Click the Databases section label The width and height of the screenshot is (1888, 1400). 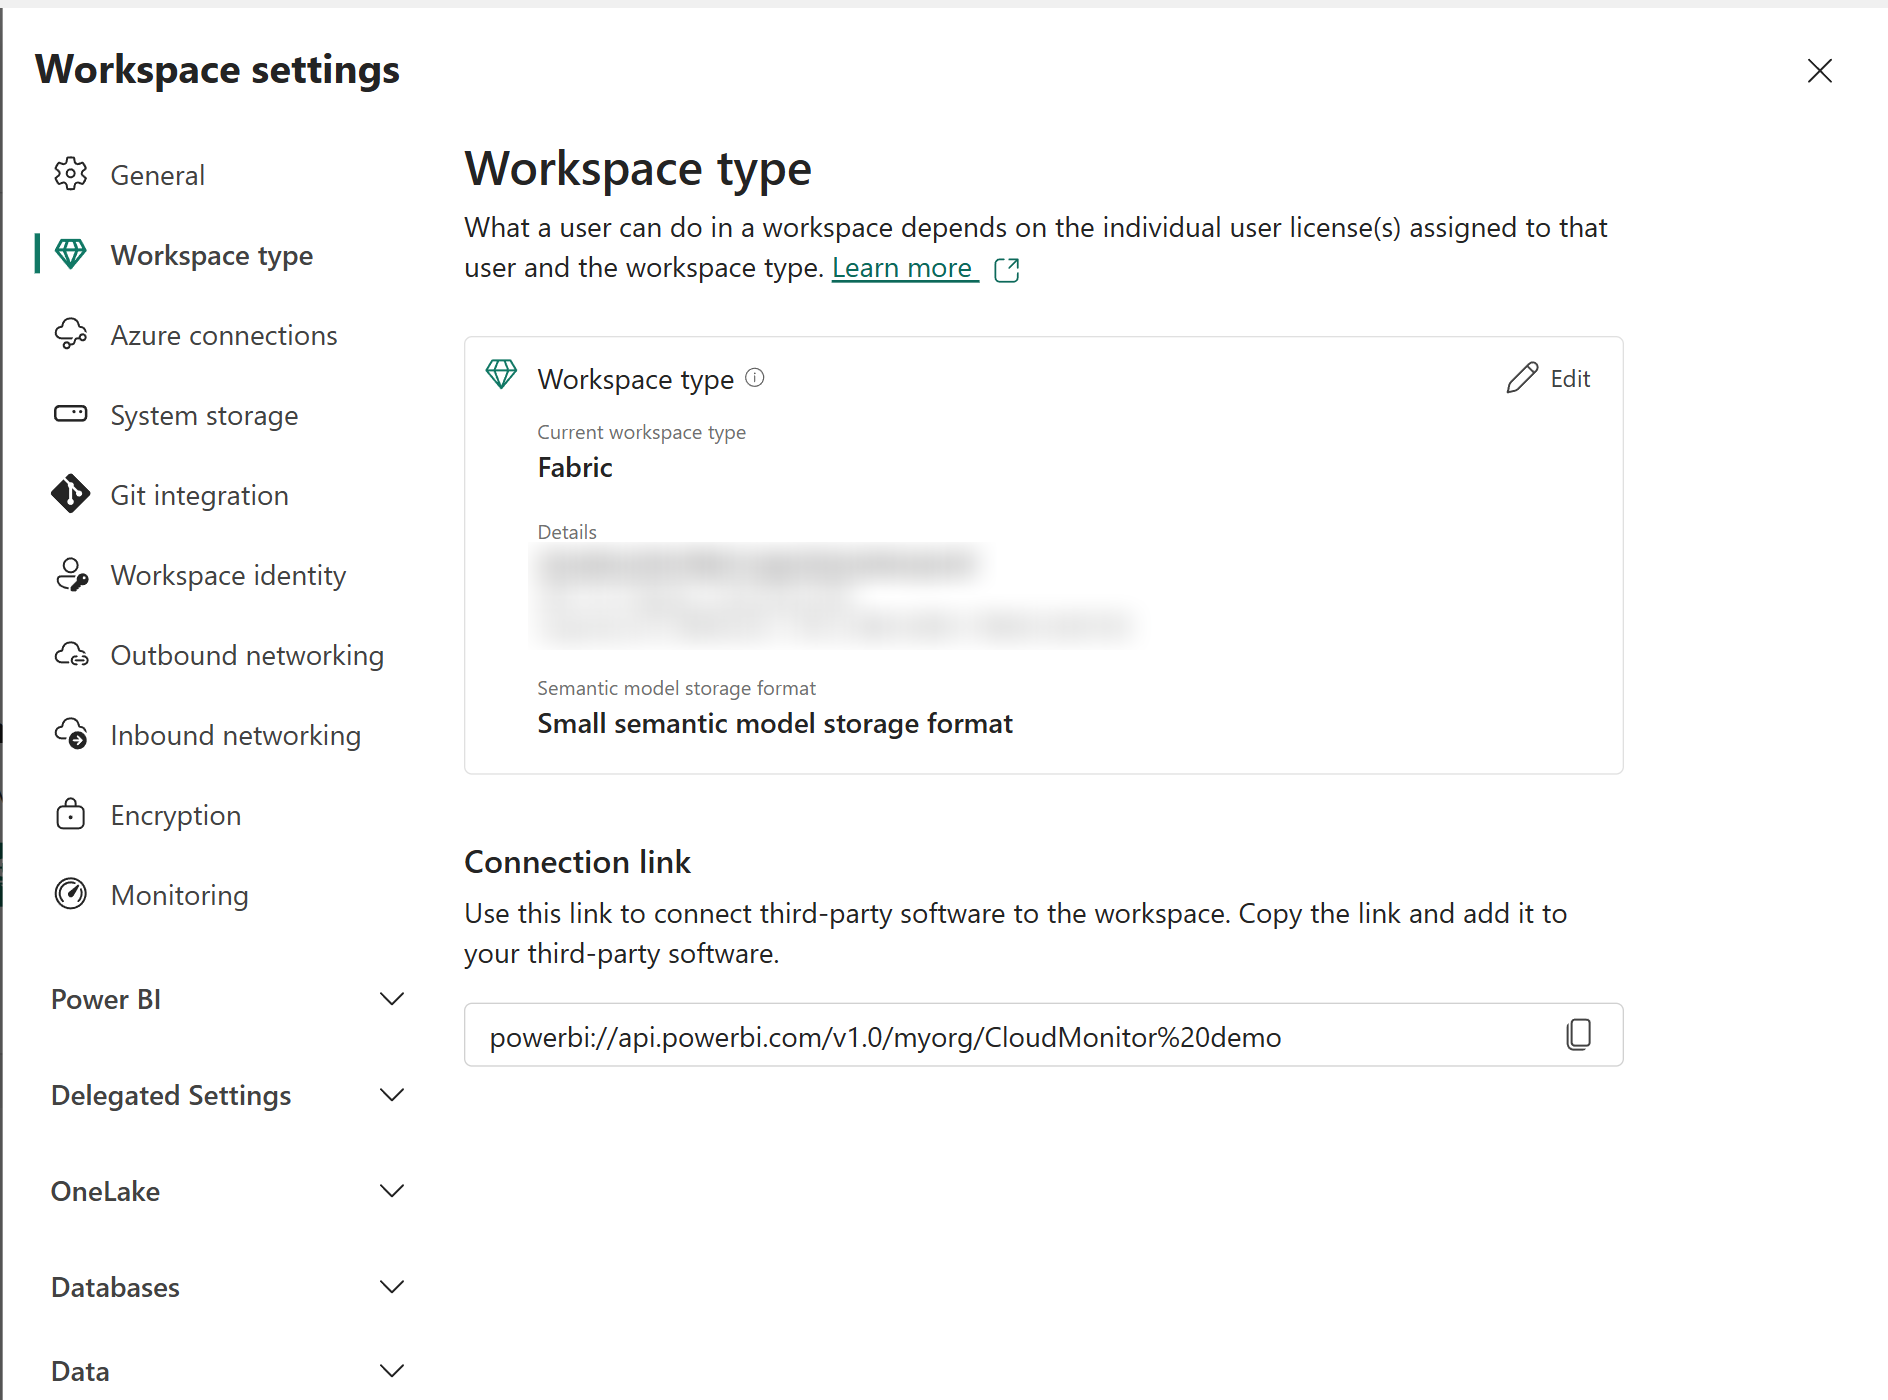(x=115, y=1288)
